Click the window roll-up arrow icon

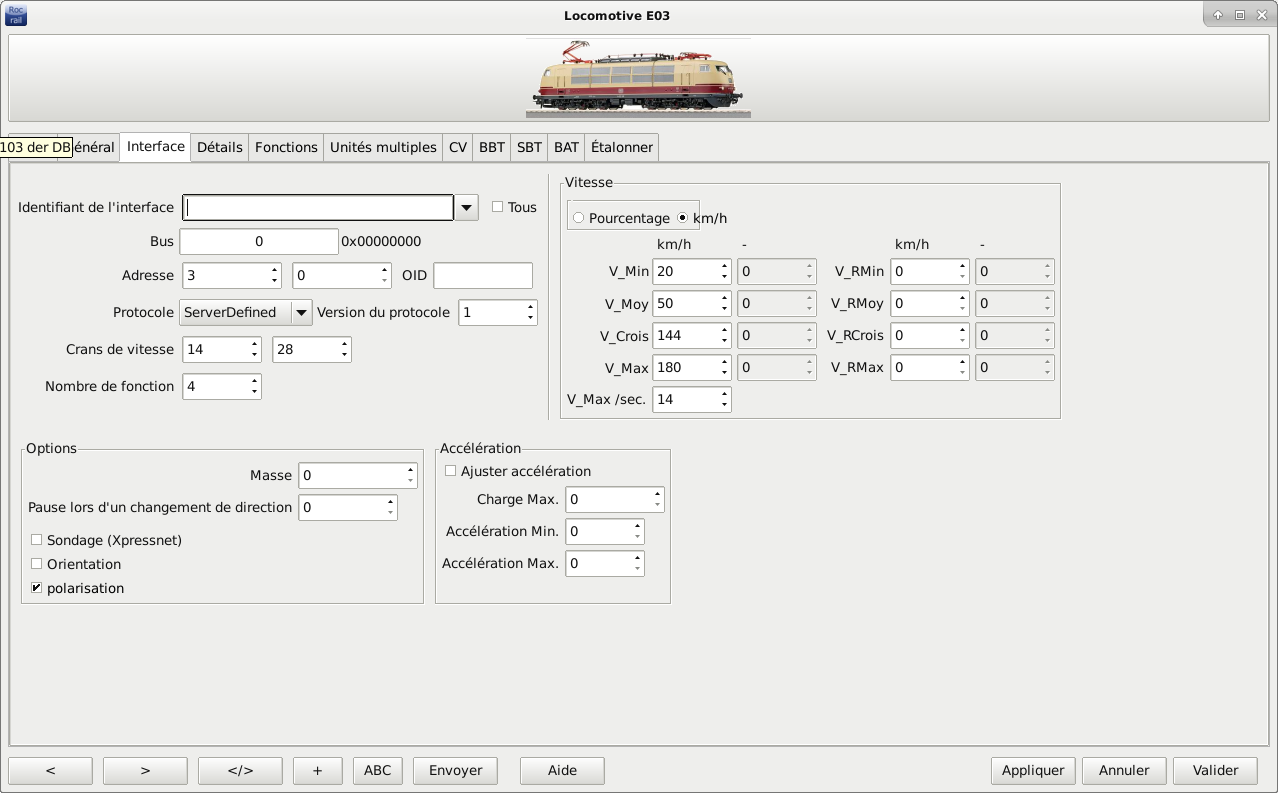pyautogui.click(x=1218, y=15)
